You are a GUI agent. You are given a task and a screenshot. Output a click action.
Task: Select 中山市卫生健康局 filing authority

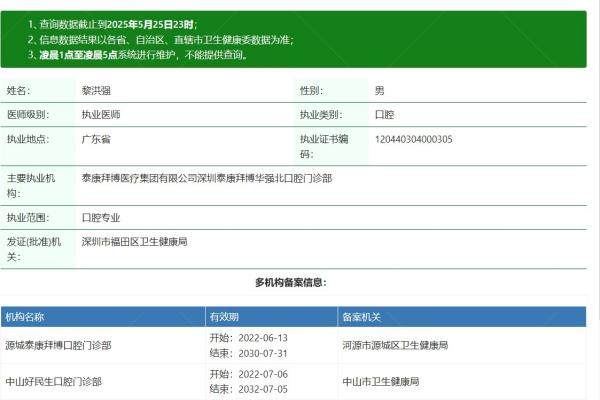(x=381, y=382)
